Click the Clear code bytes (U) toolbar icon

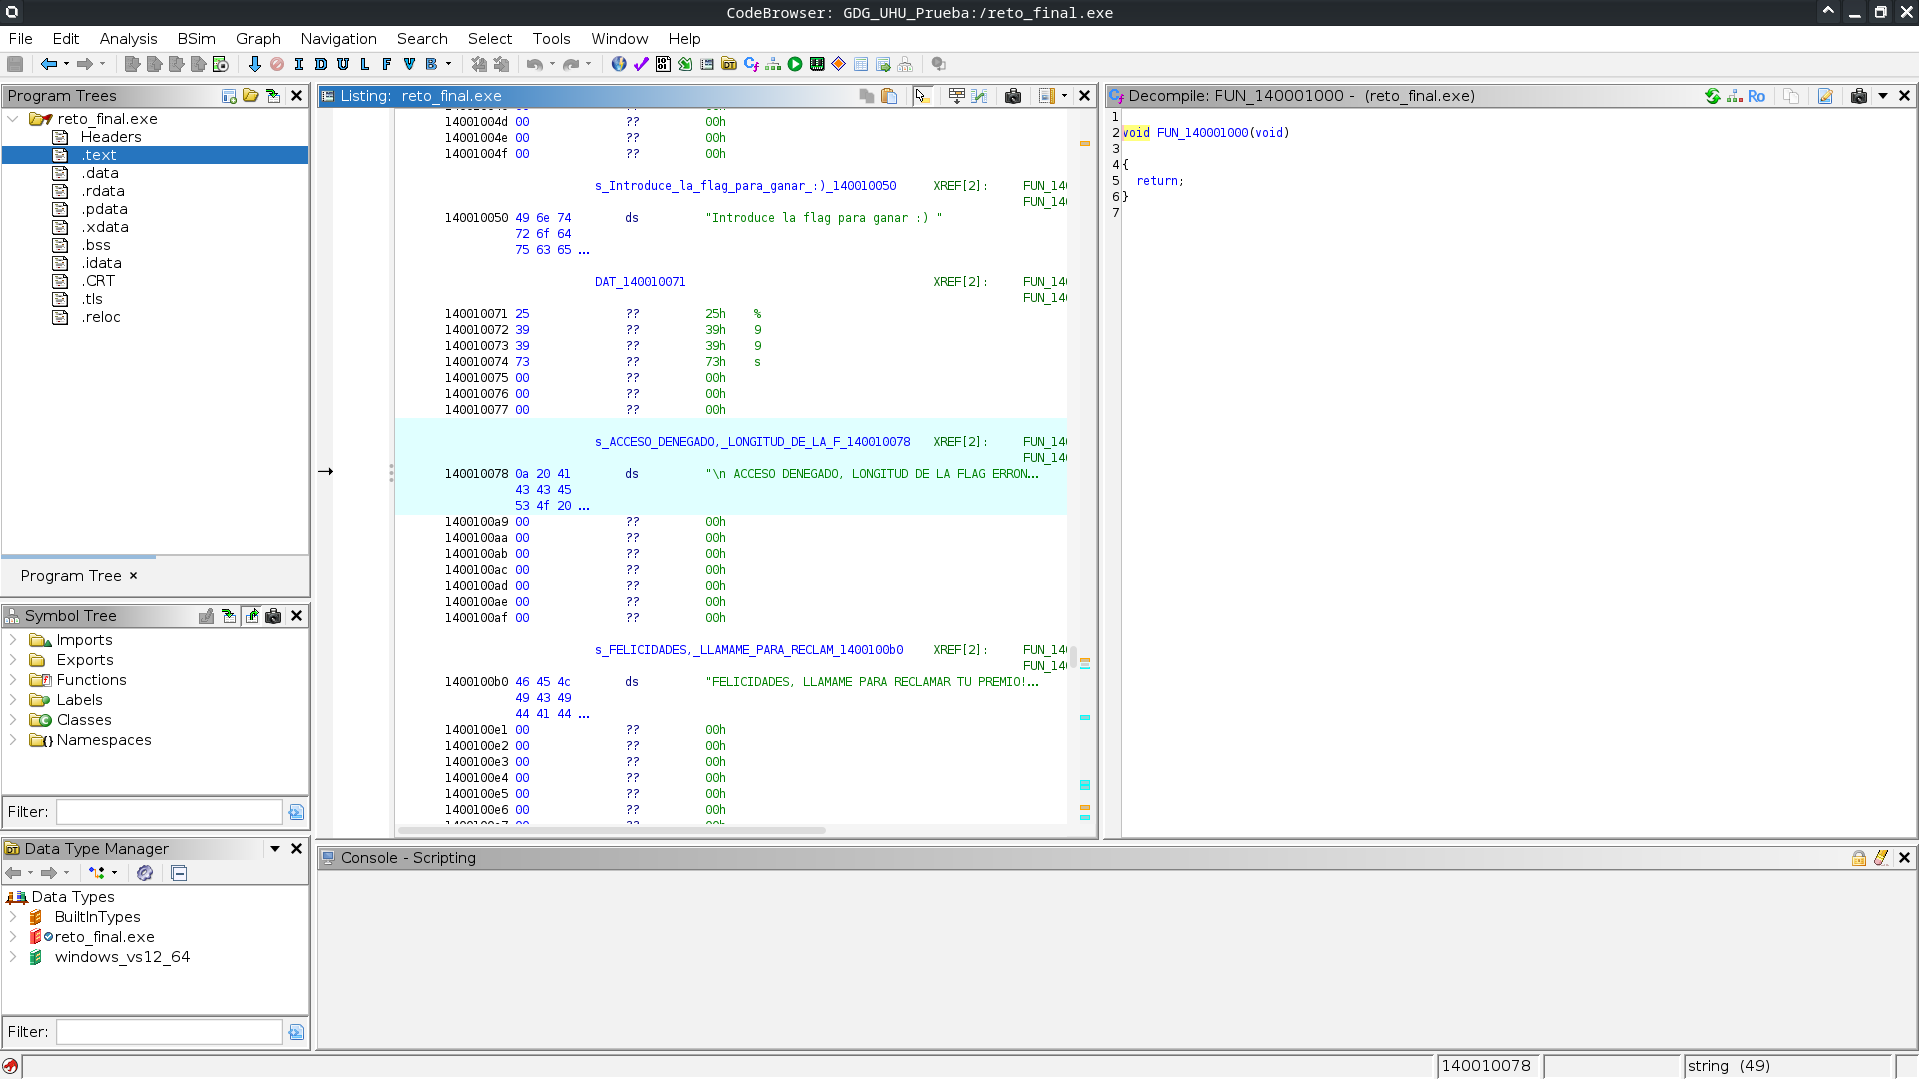pyautogui.click(x=343, y=64)
